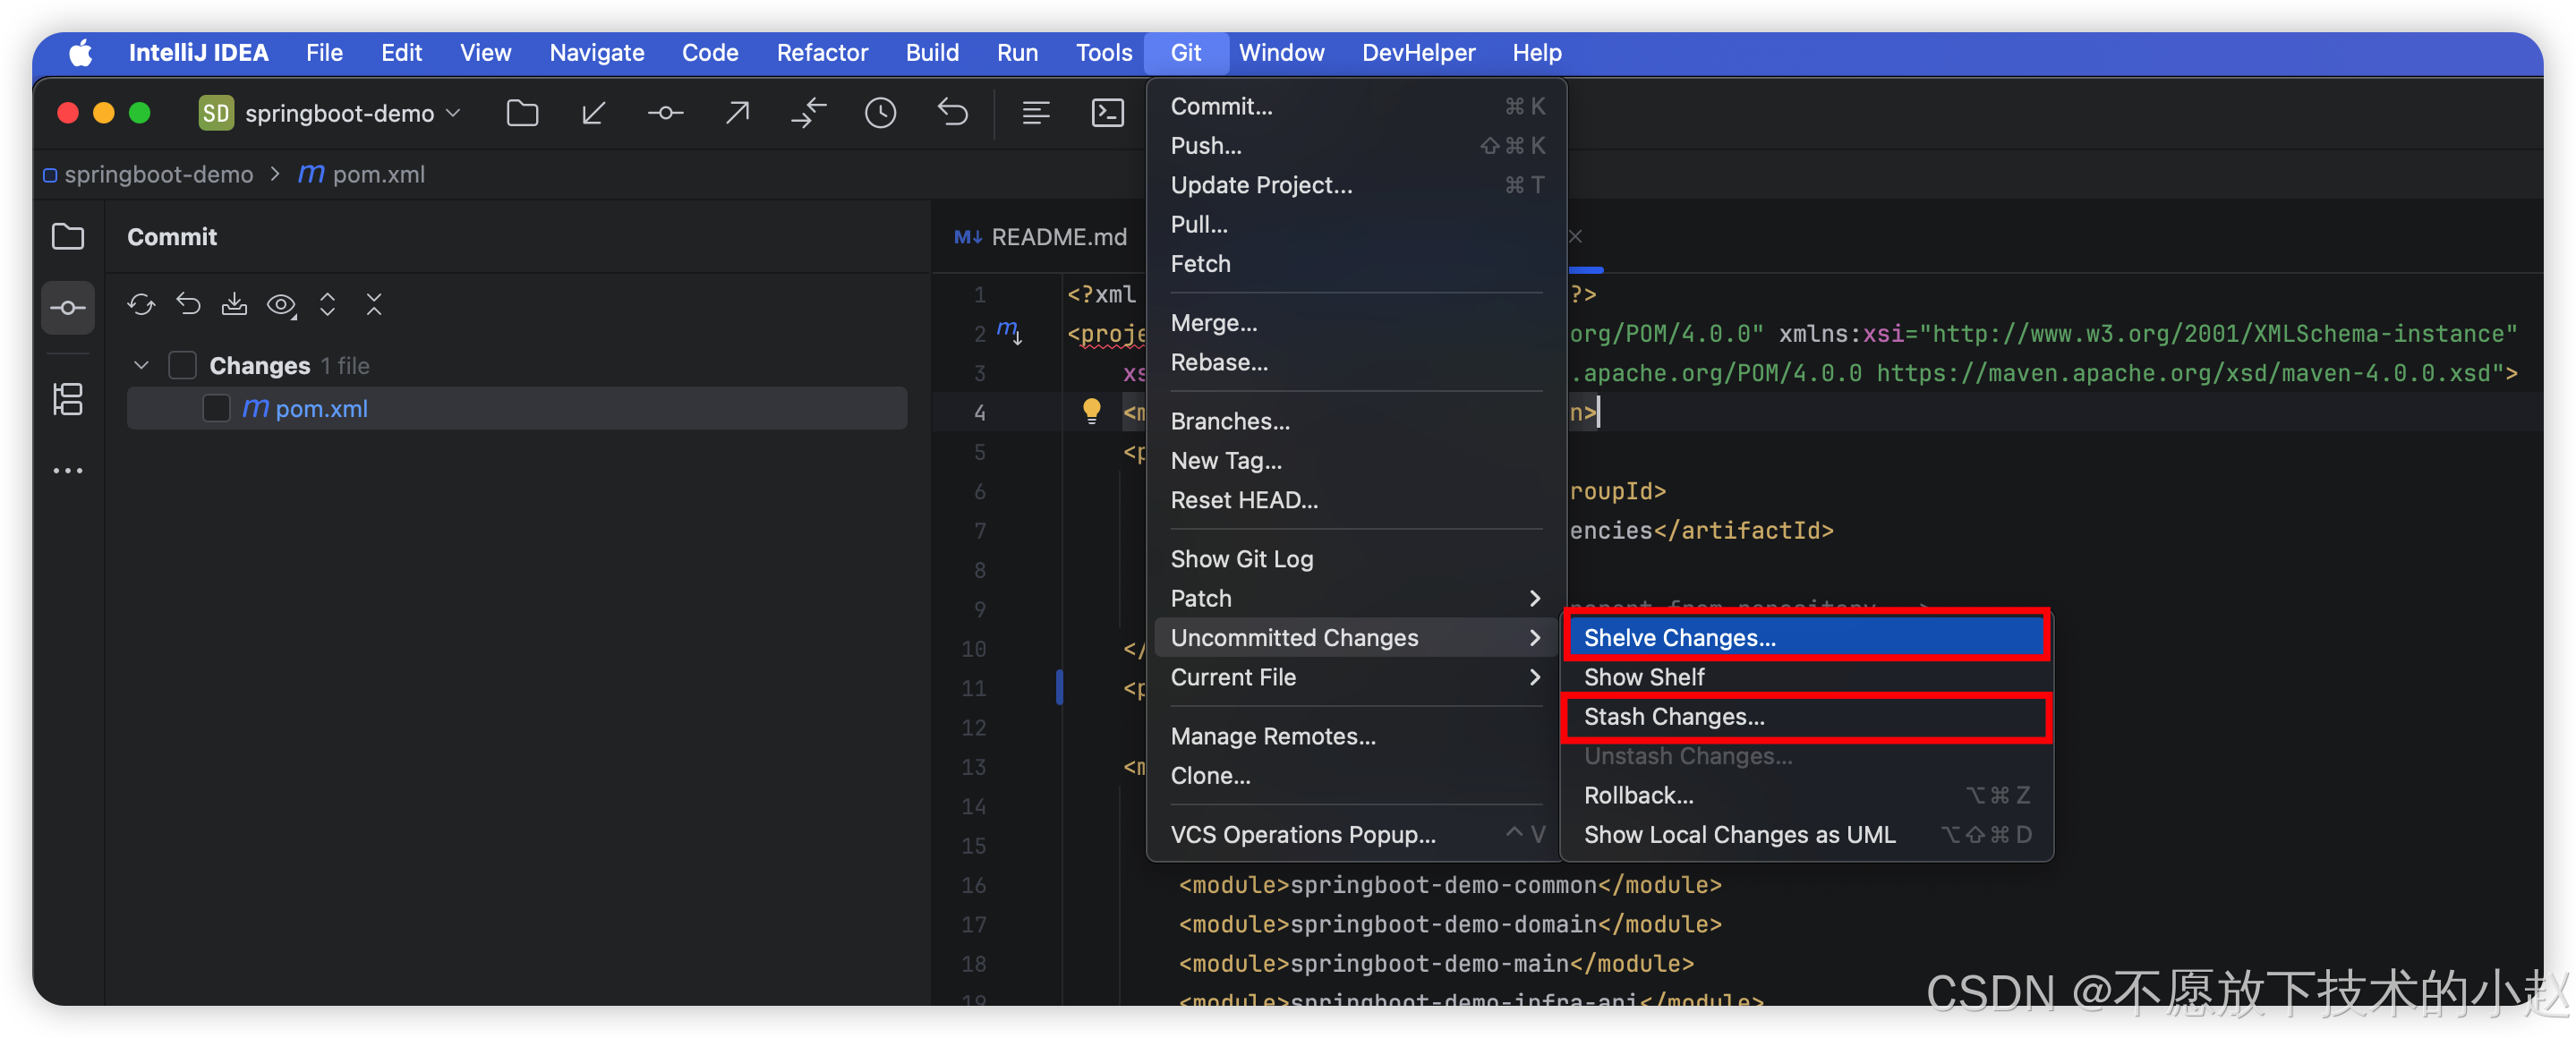2576x1038 pixels.
Task: Toggle View Options eye icon
Action: coord(281,304)
